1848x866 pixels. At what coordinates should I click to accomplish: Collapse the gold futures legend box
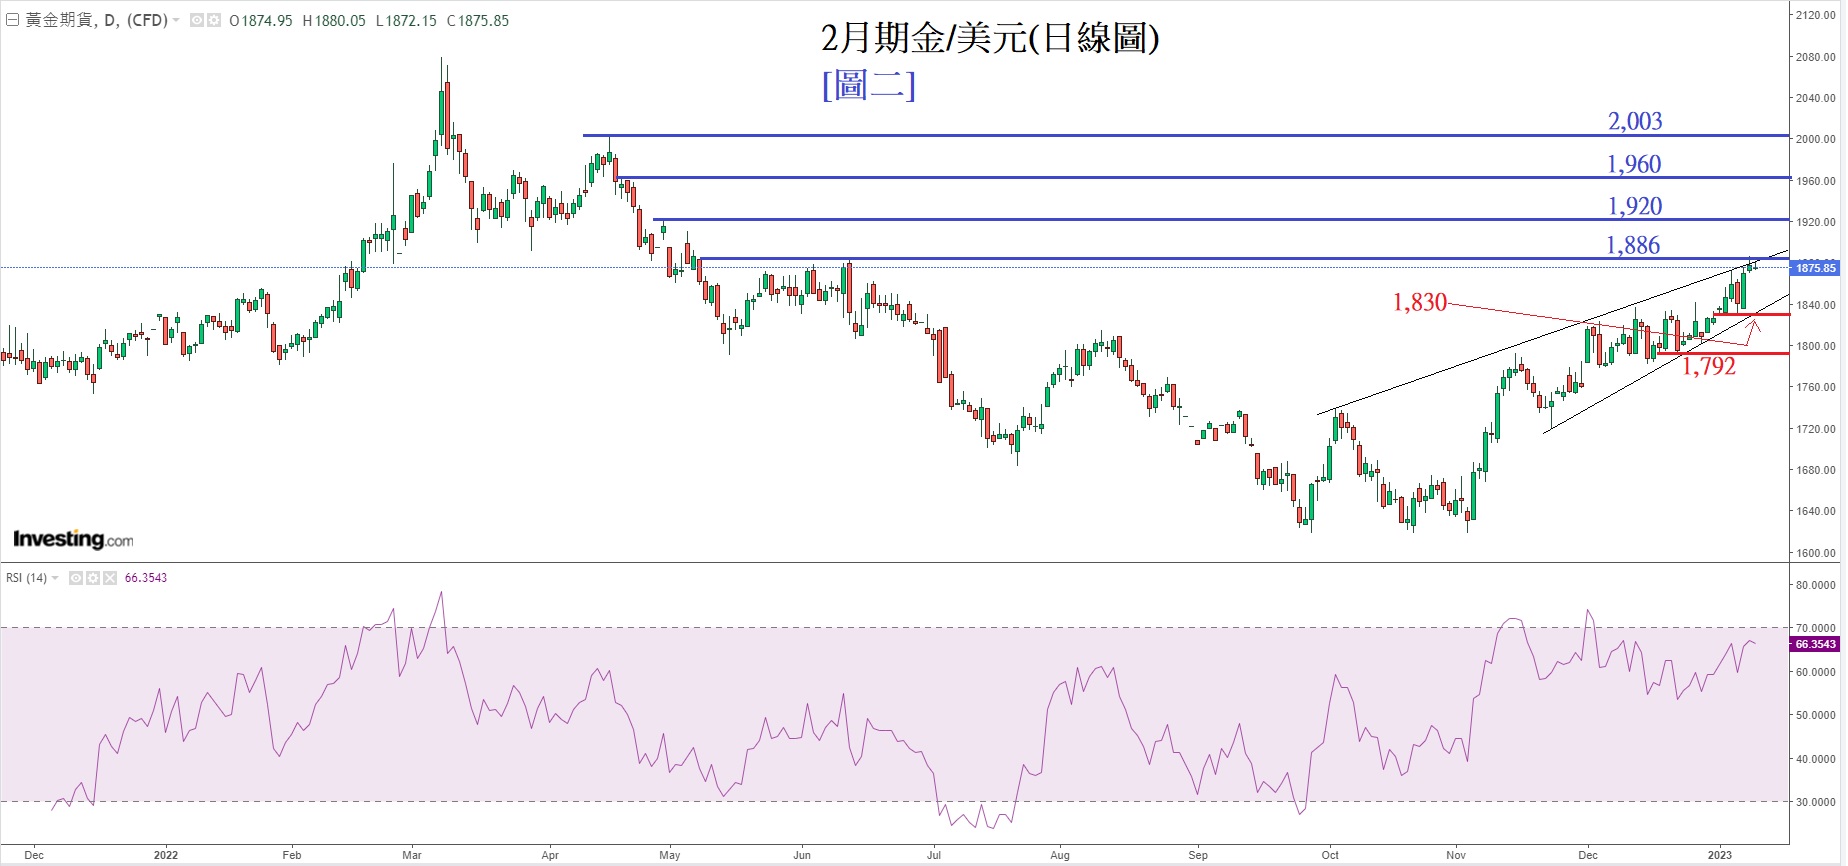[x=13, y=20]
